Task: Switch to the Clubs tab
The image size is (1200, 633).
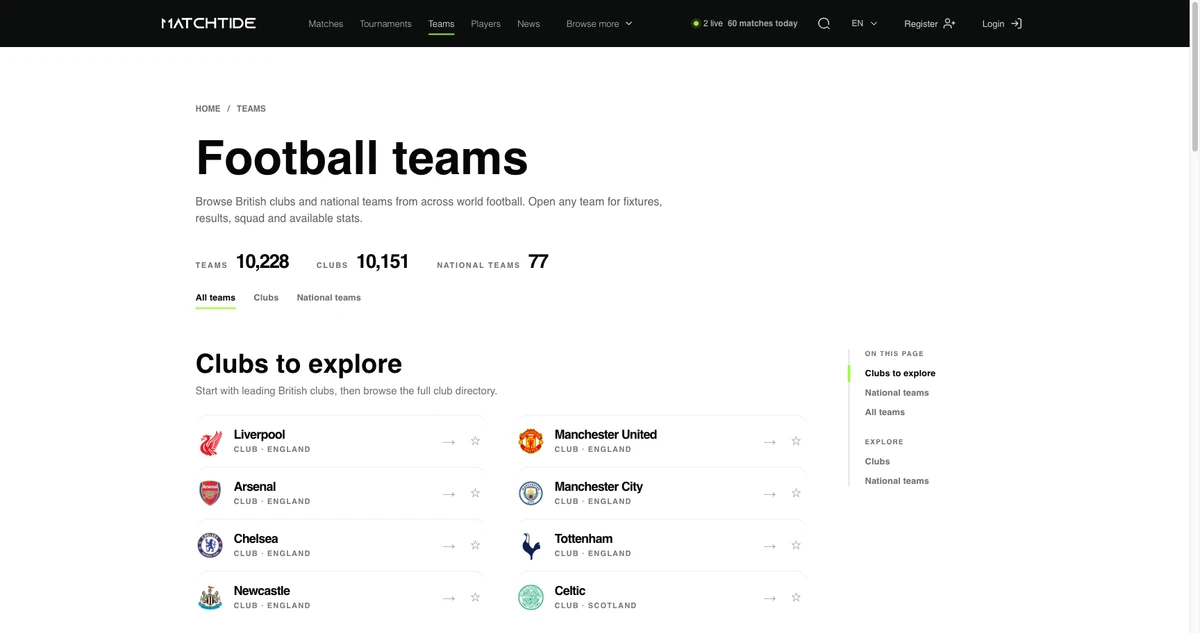Action: [266, 298]
